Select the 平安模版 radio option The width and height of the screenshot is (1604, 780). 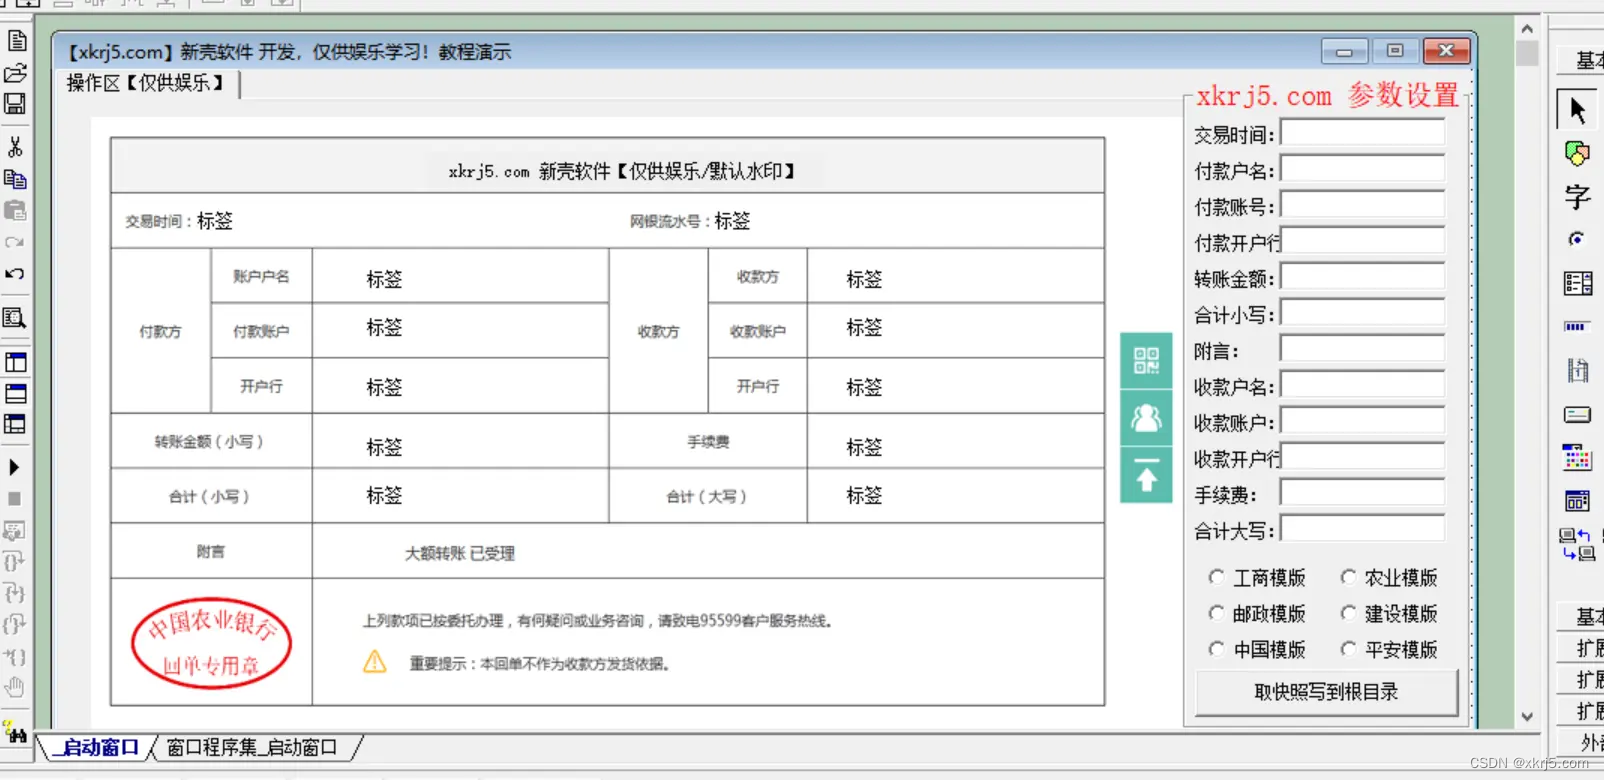(1389, 650)
